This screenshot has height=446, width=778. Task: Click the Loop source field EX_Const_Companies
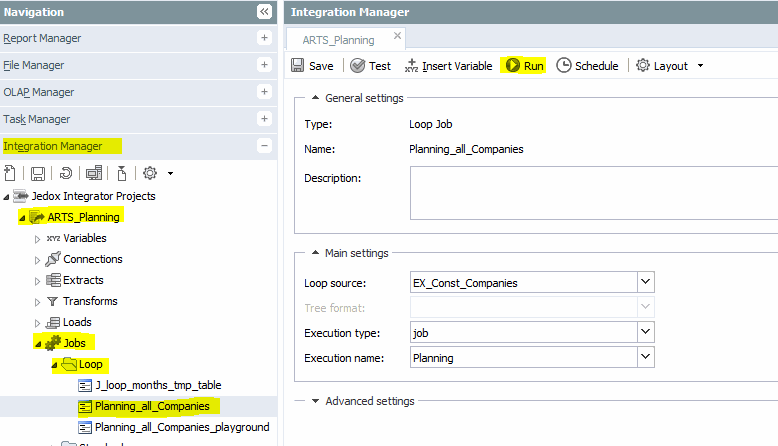tap(524, 282)
